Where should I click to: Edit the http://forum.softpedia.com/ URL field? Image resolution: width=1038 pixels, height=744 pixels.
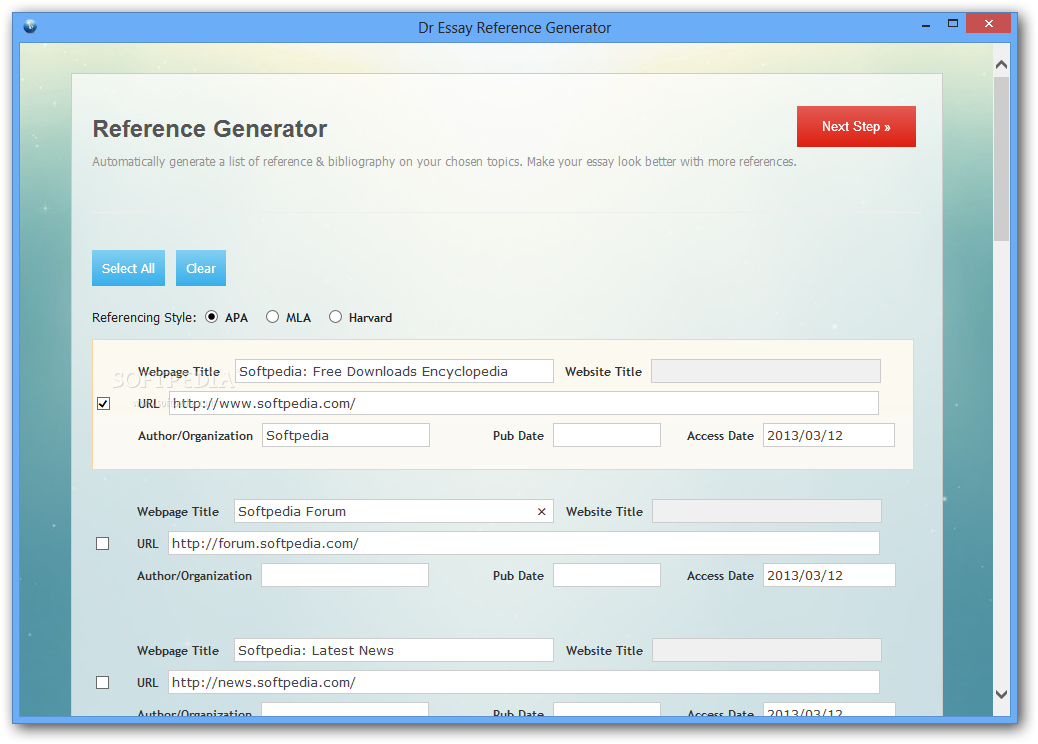tap(524, 543)
